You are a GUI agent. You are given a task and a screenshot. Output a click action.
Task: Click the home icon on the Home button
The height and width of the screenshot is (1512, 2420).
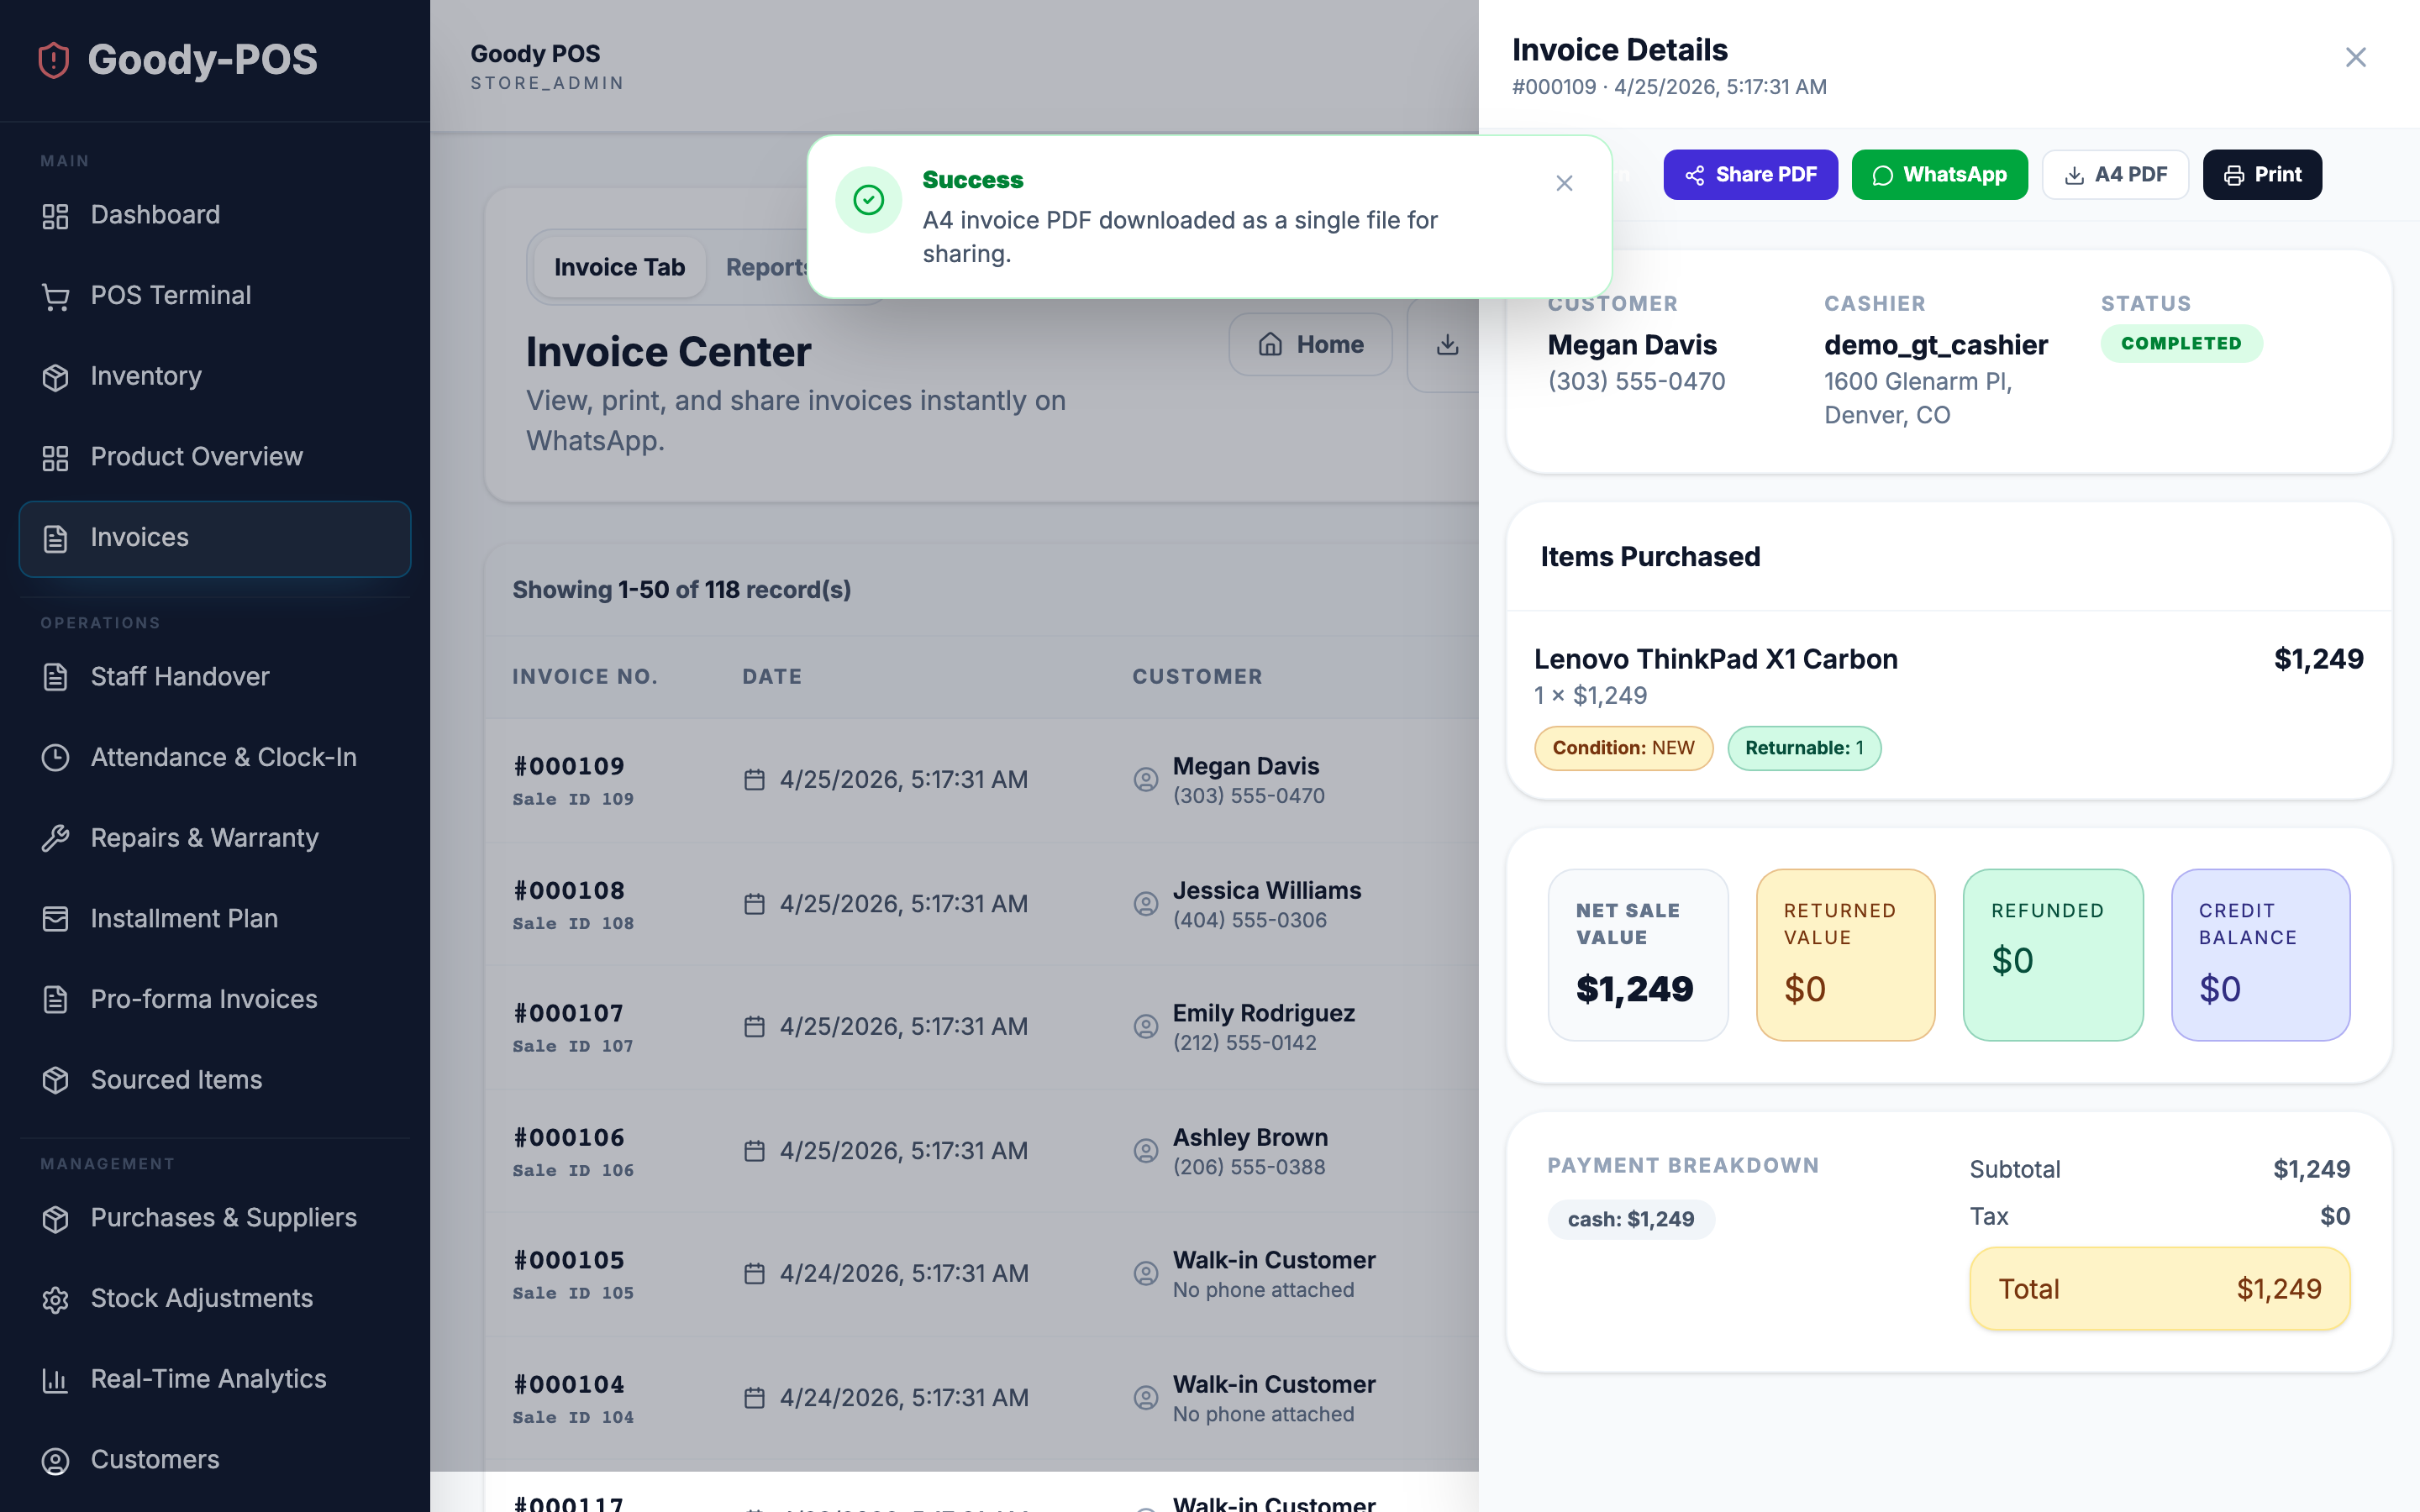pyautogui.click(x=1271, y=344)
